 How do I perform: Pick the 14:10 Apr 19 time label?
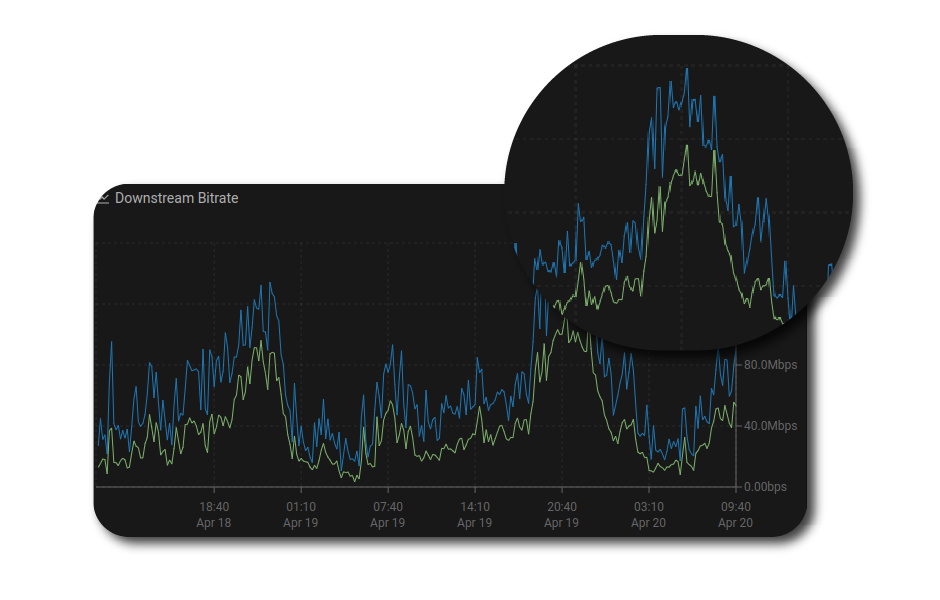pyautogui.click(x=474, y=514)
